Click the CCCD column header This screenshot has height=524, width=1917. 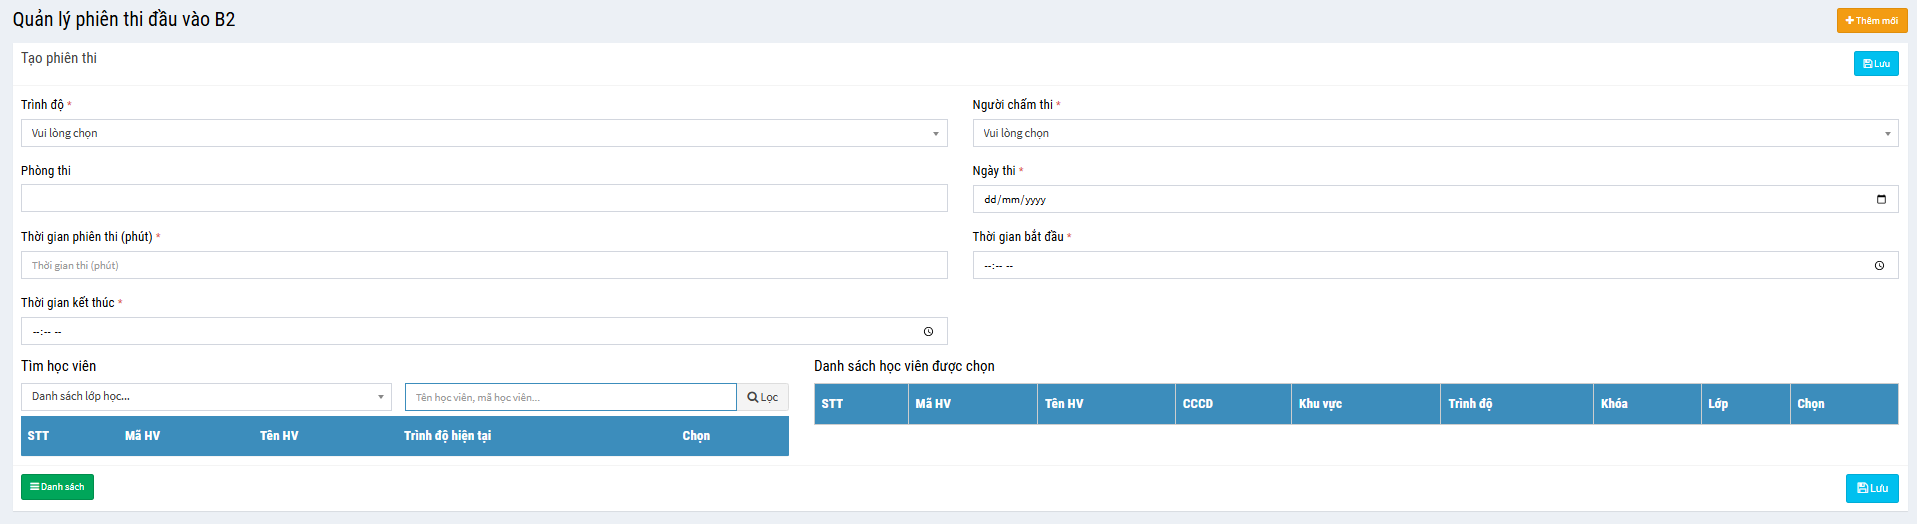(x=1197, y=404)
